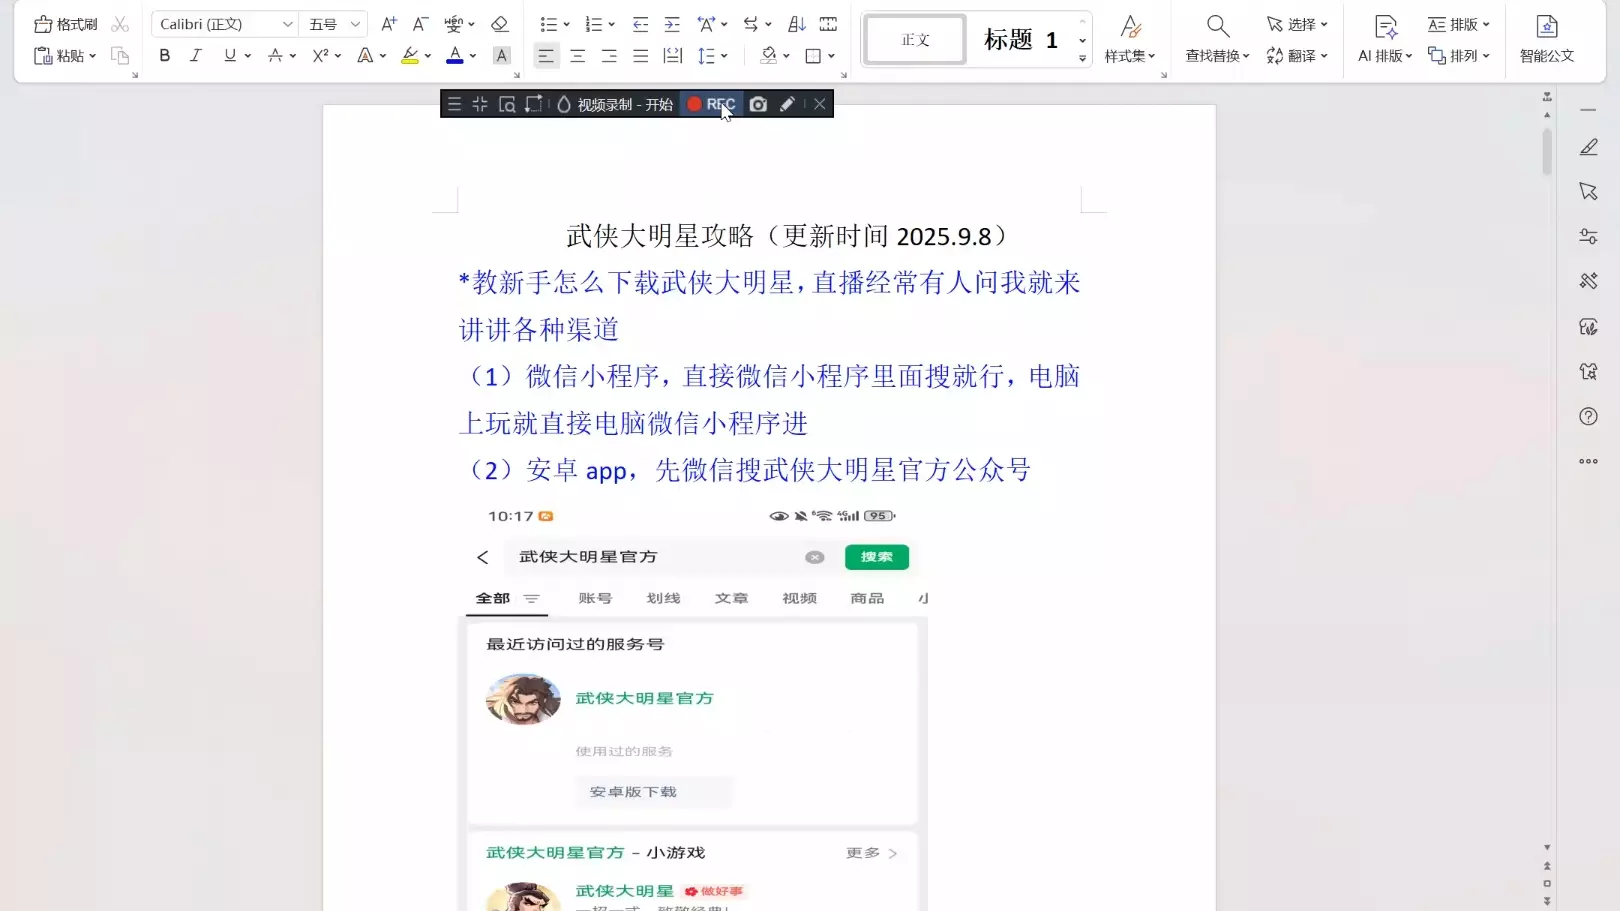Start recording with the REC button

pos(711,104)
